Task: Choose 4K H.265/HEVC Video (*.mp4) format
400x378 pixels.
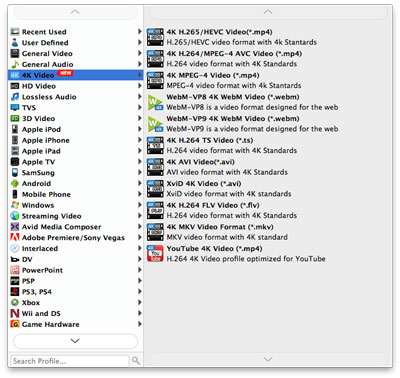Action: pyautogui.click(x=268, y=37)
